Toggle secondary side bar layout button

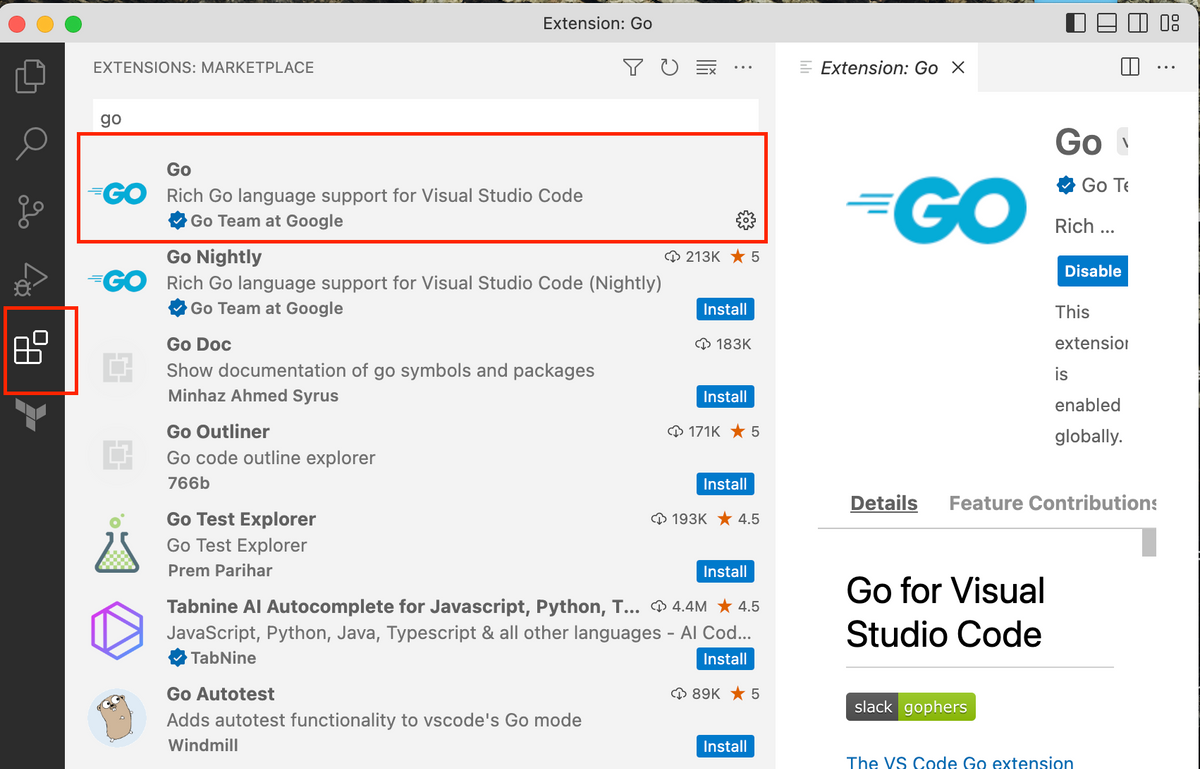pyautogui.click(x=1137, y=22)
